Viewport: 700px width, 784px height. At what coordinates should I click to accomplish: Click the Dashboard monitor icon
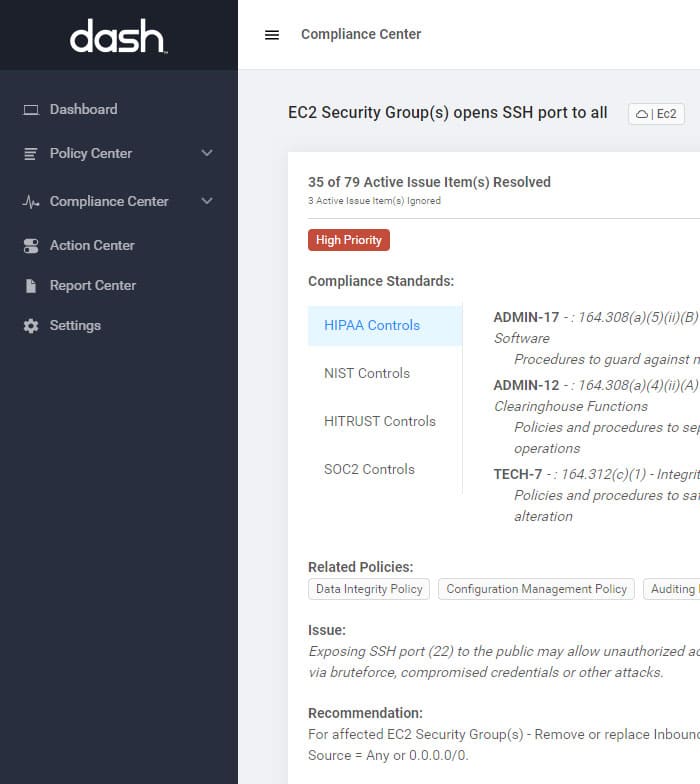pos(31,110)
